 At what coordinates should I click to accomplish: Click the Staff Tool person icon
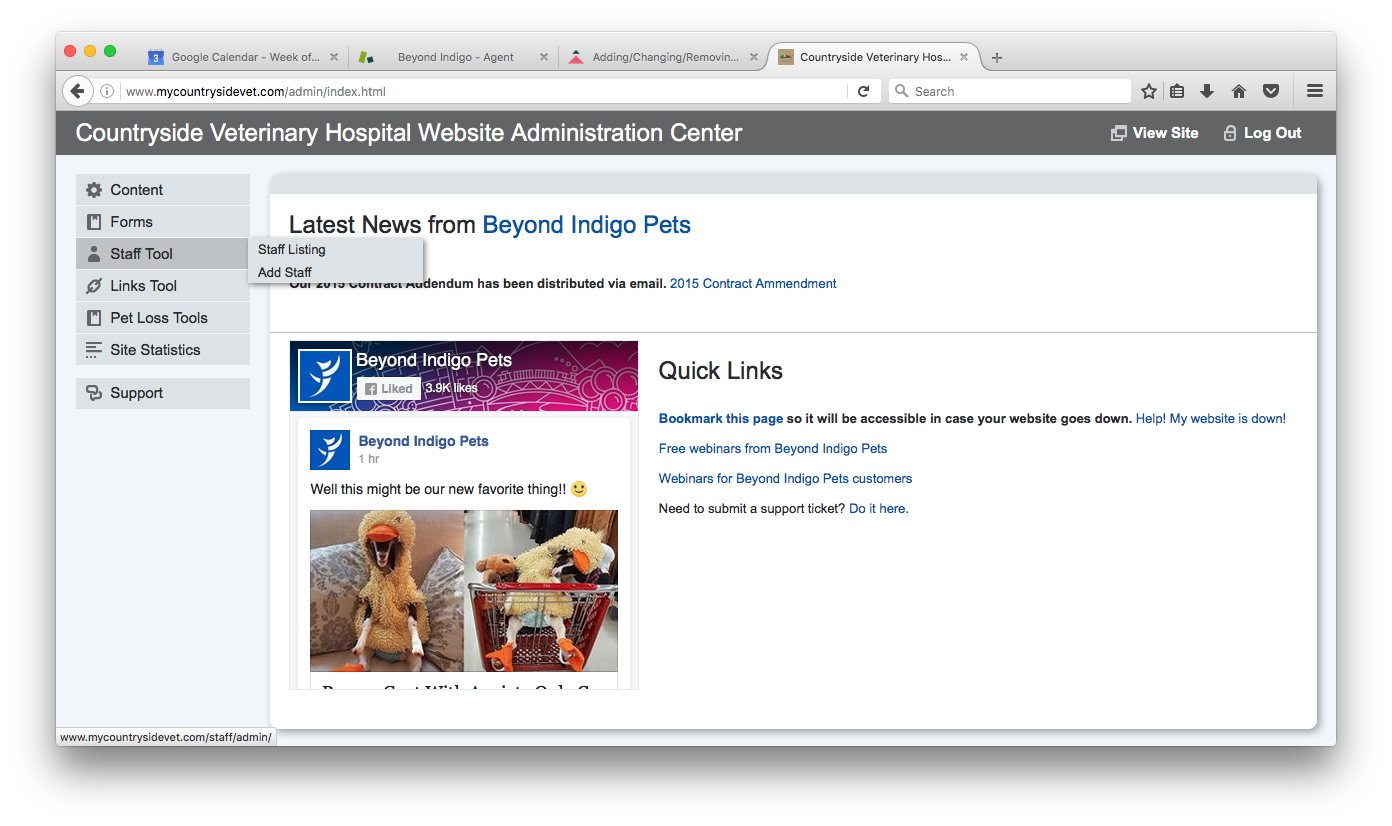94,254
